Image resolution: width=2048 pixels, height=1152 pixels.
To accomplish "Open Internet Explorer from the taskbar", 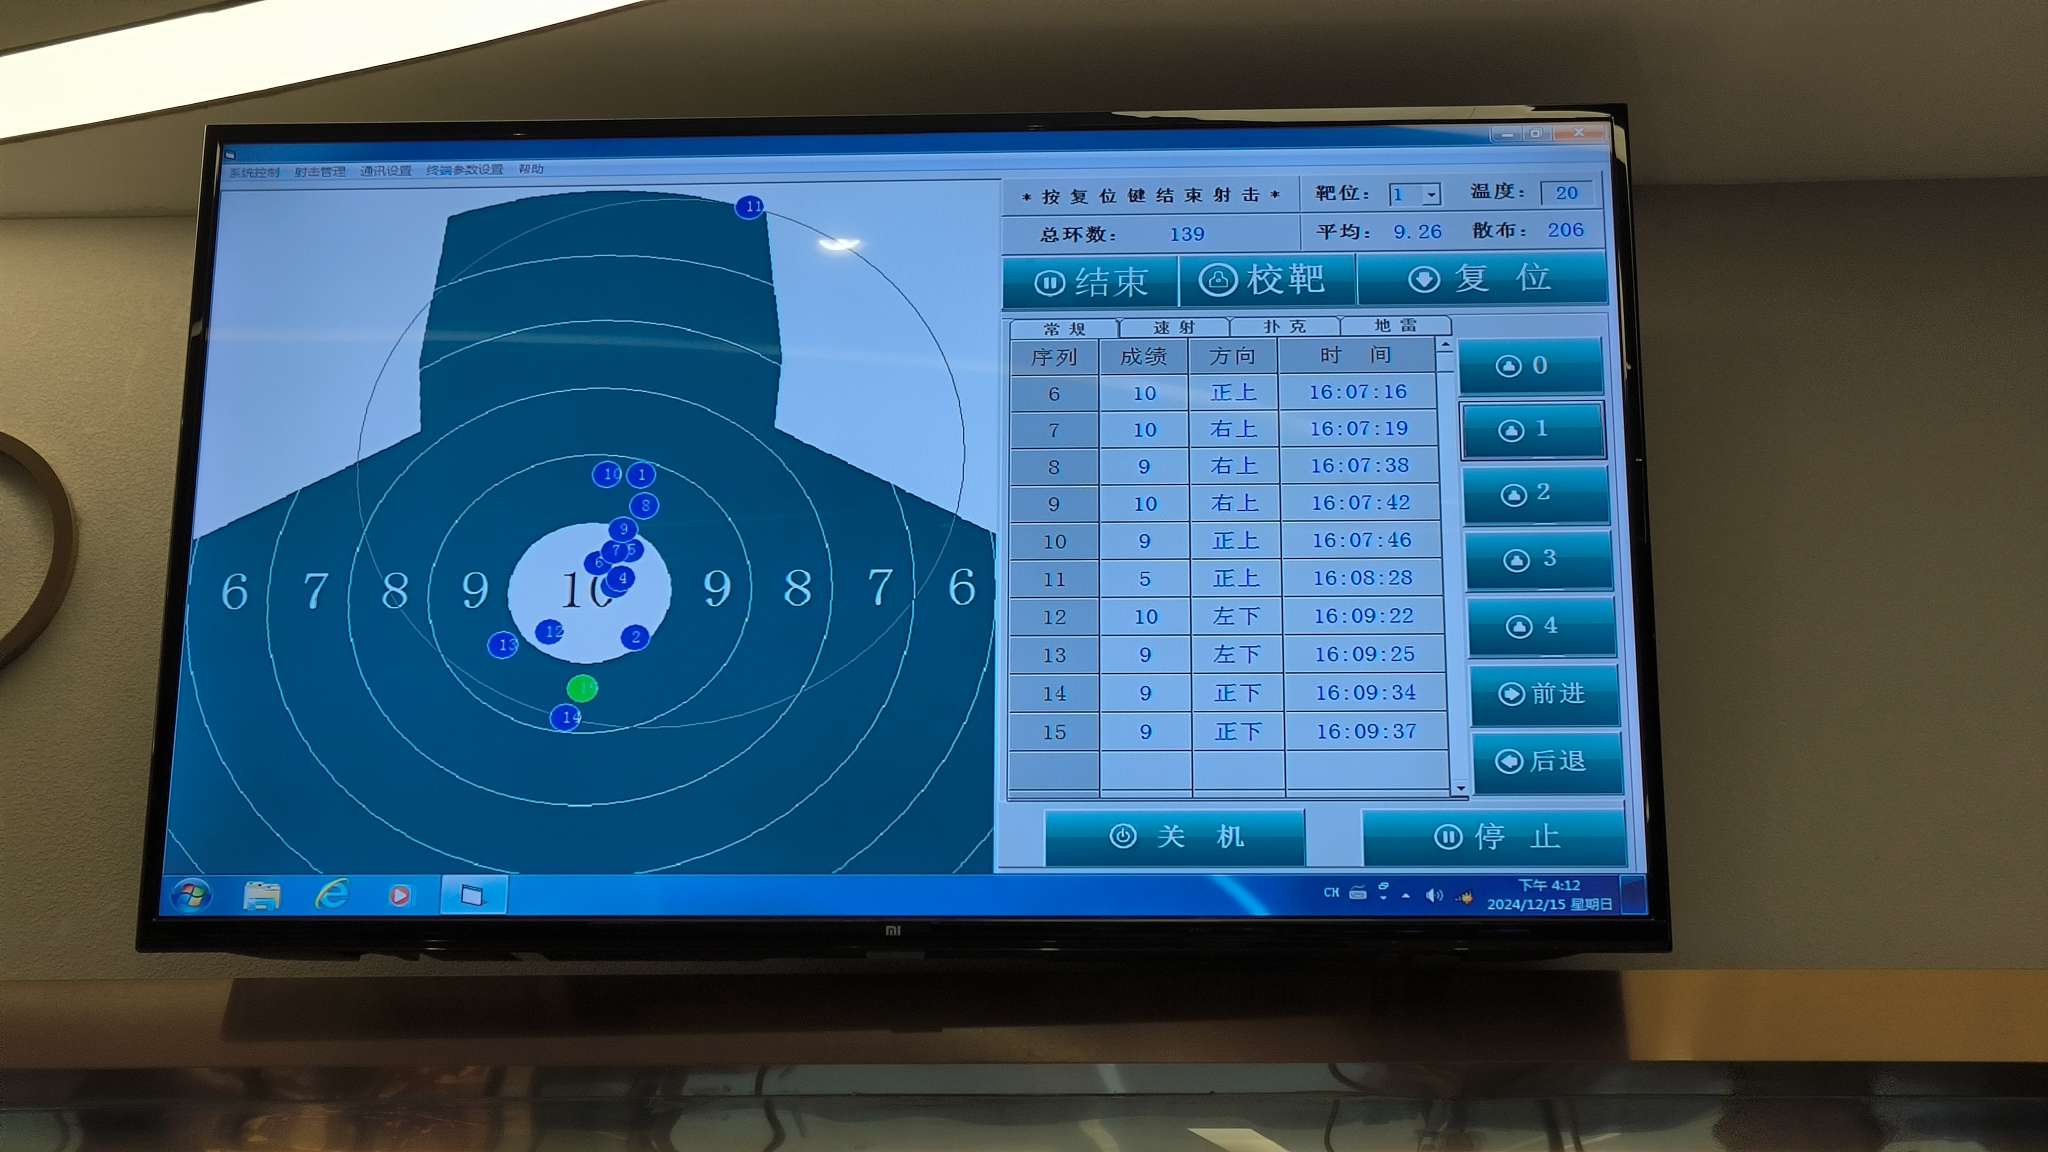I will point(332,894).
